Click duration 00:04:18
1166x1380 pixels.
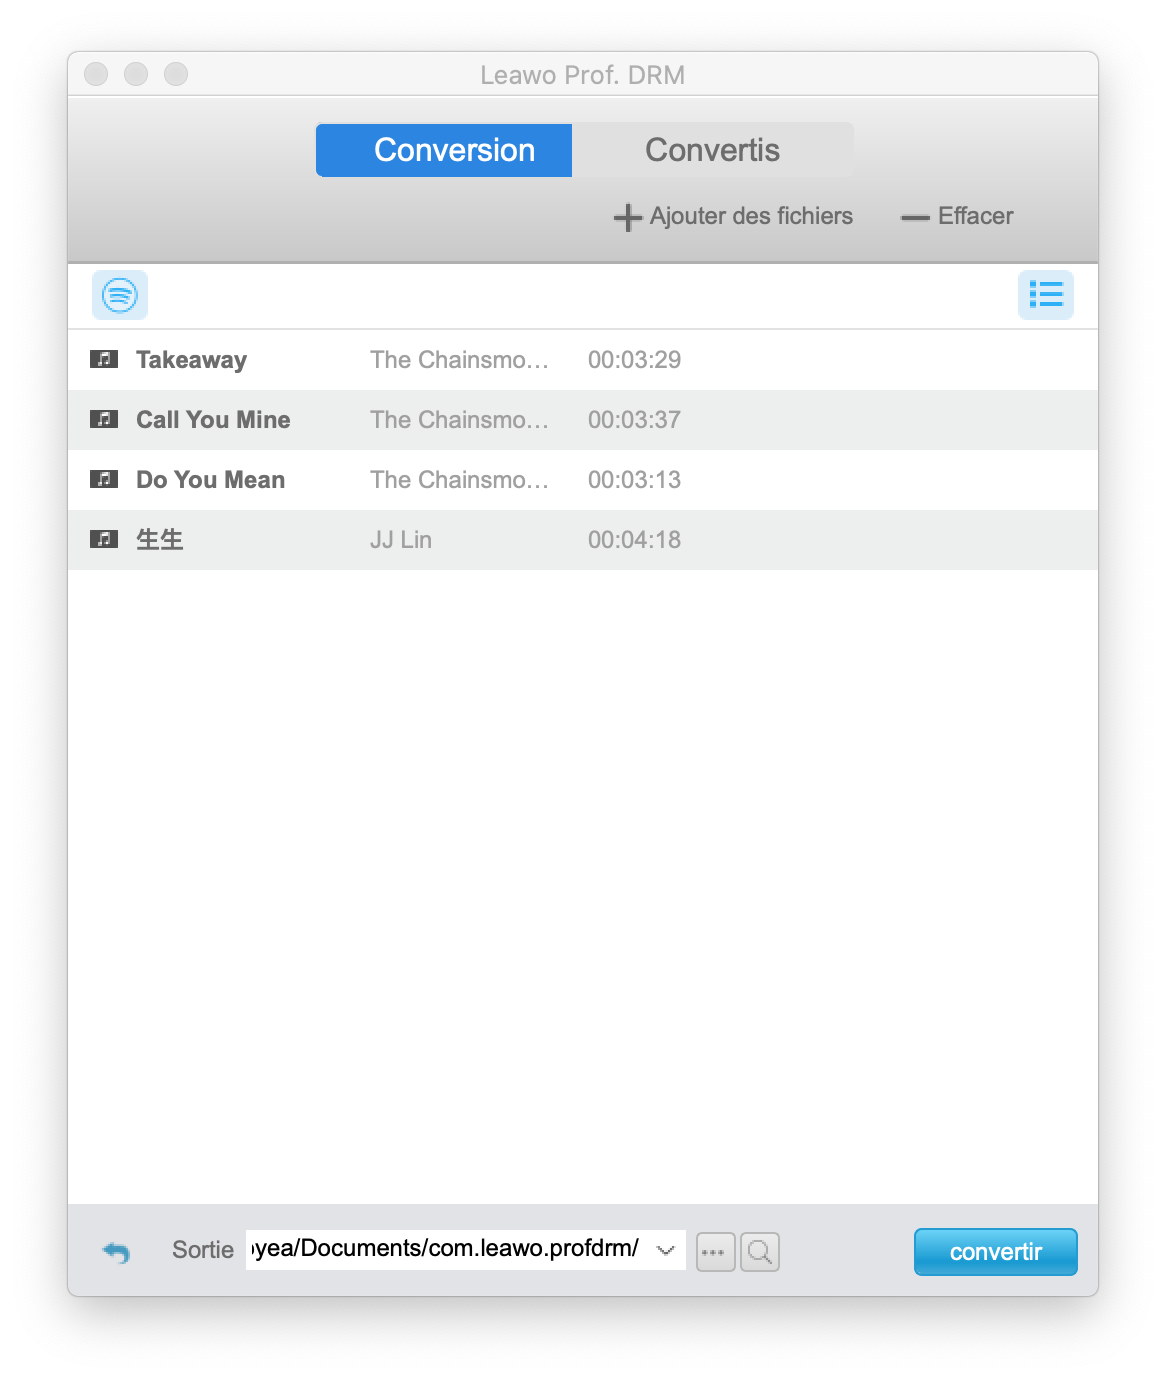pos(634,540)
